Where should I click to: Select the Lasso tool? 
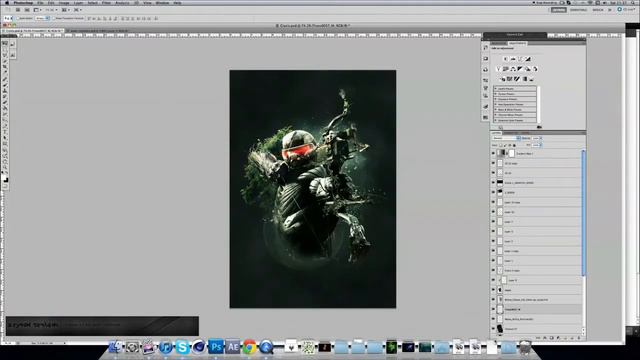tap(5, 55)
